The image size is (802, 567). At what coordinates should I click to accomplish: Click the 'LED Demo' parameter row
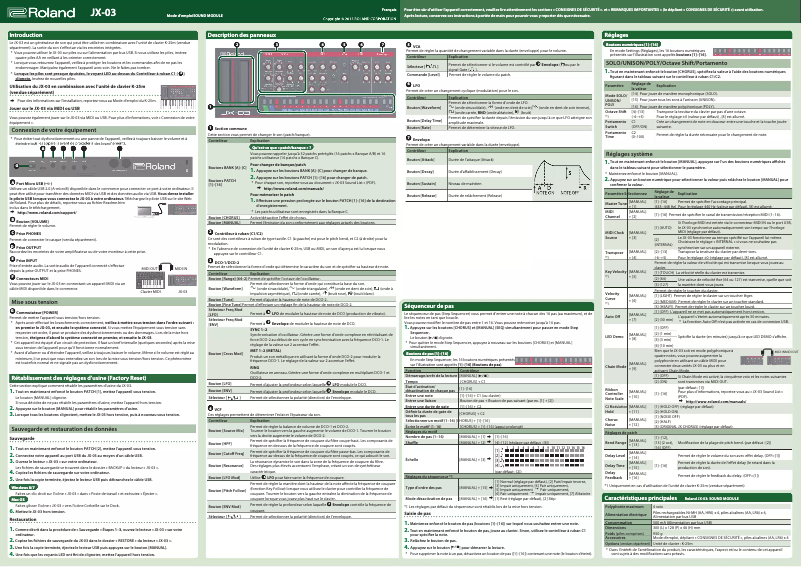point(698,336)
